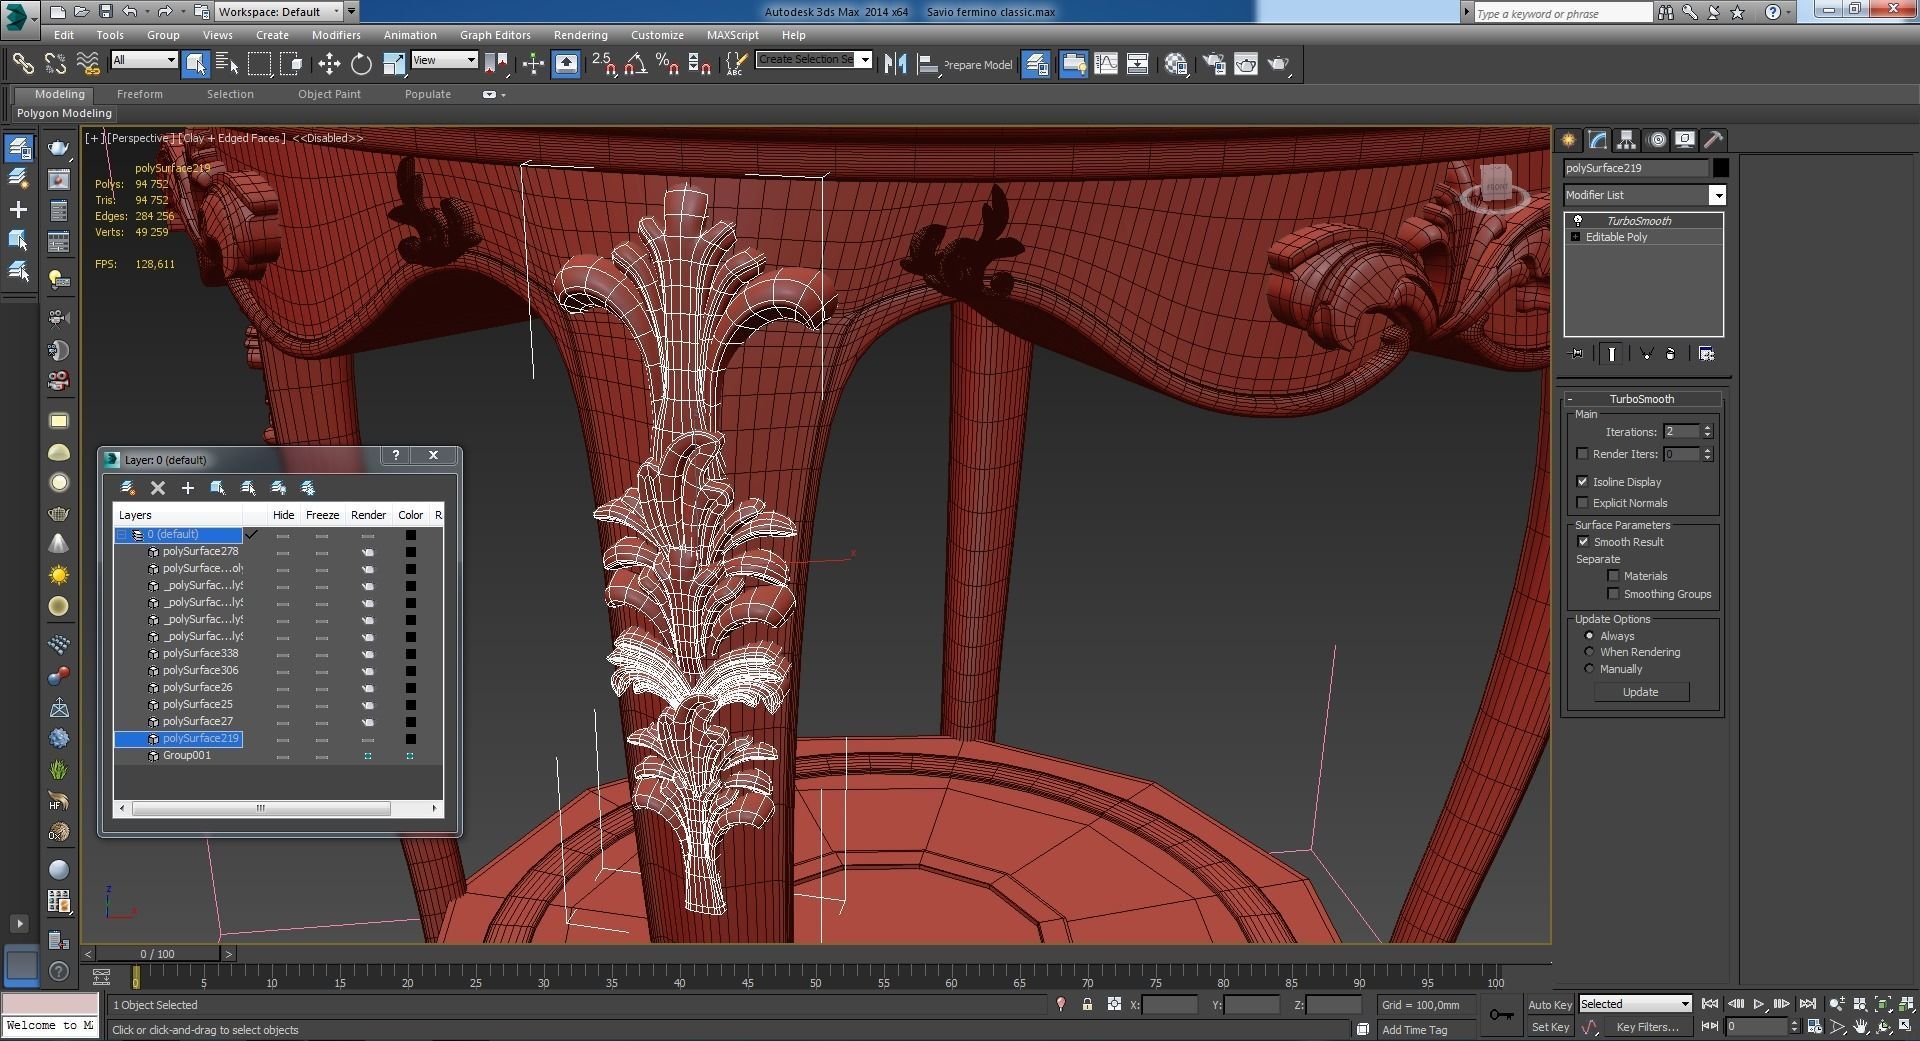This screenshot has width=1920, height=1041.
Task: Enable Separate by Materials checkbox
Action: (1613, 575)
